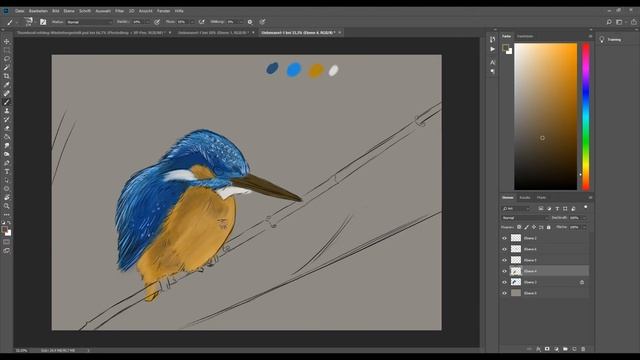
Task: Open the layer filter kind dropdown
Action: [516, 209]
